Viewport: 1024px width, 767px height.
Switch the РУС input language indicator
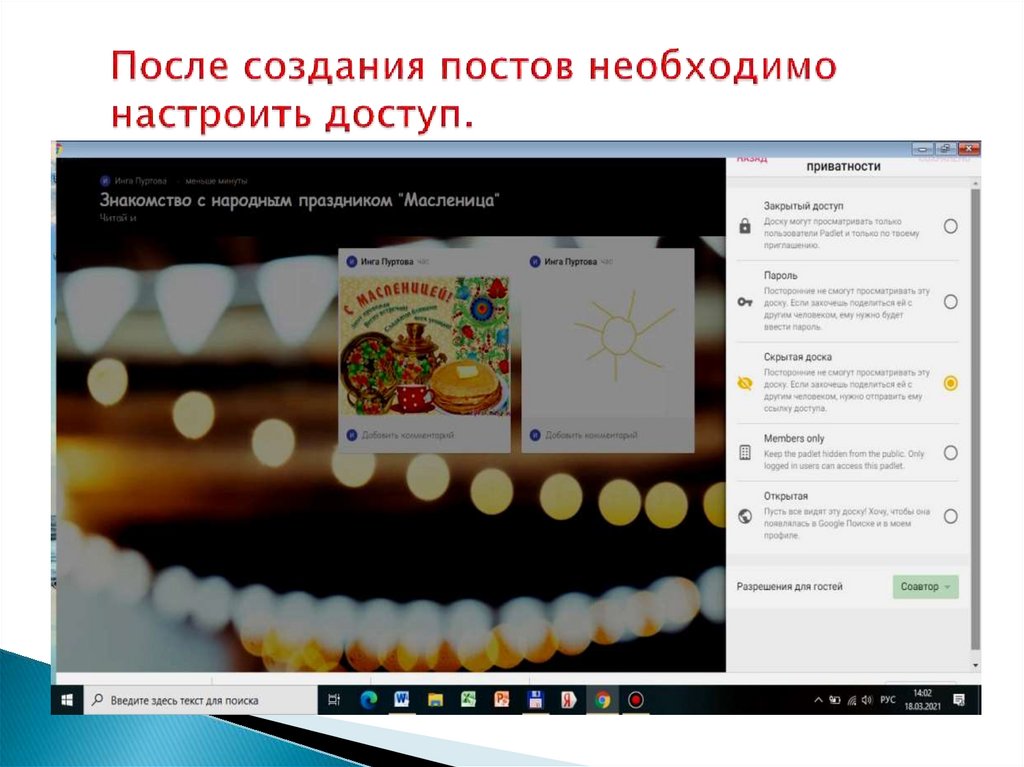click(888, 700)
